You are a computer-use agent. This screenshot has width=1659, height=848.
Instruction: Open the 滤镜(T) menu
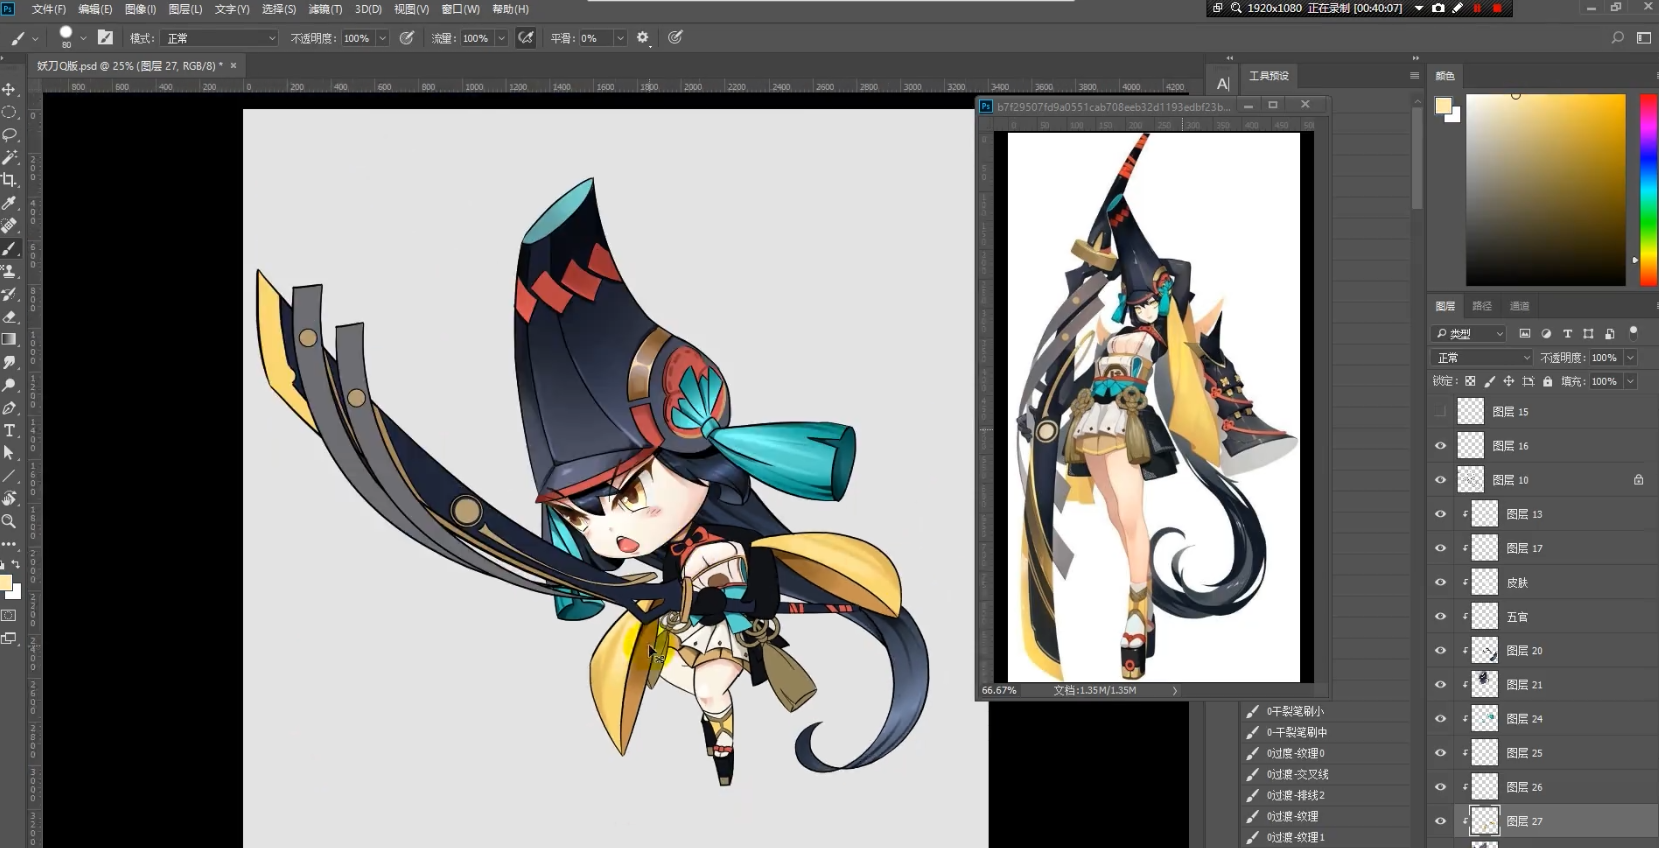325,9
